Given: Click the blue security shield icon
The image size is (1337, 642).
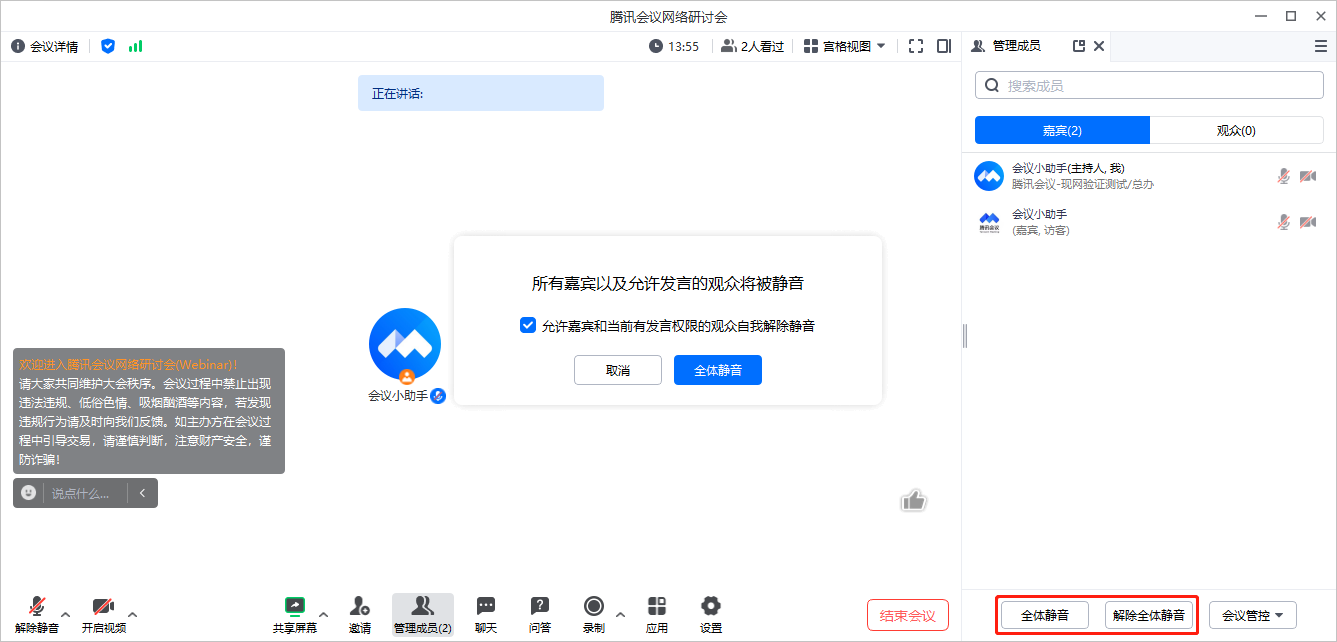Looking at the screenshot, I should [108, 46].
